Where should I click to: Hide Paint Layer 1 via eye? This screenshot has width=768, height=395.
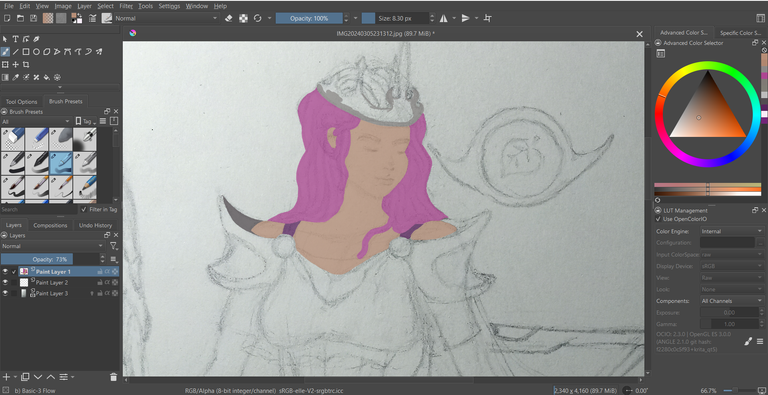coord(5,271)
